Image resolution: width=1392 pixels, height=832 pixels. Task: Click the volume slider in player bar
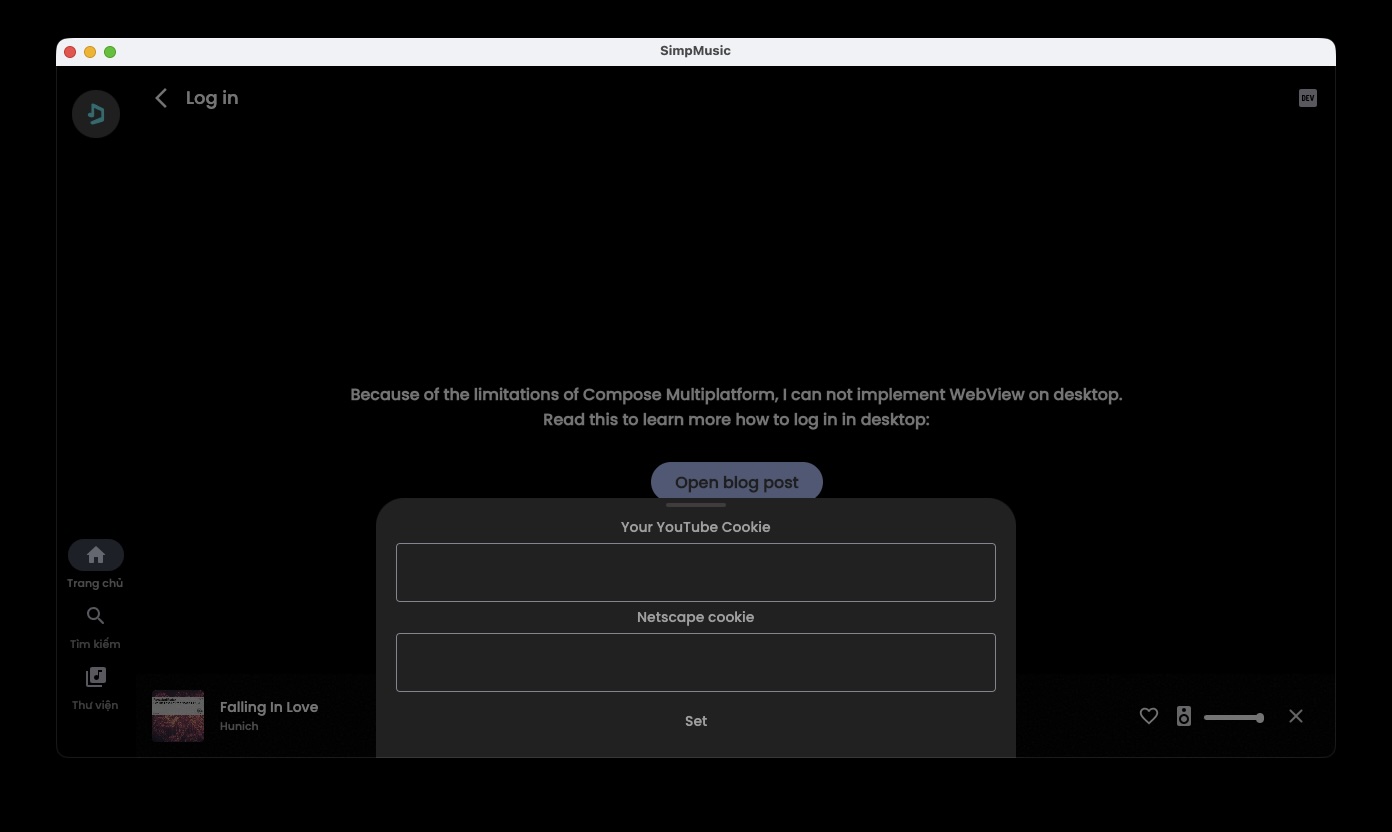pyautogui.click(x=1233, y=717)
